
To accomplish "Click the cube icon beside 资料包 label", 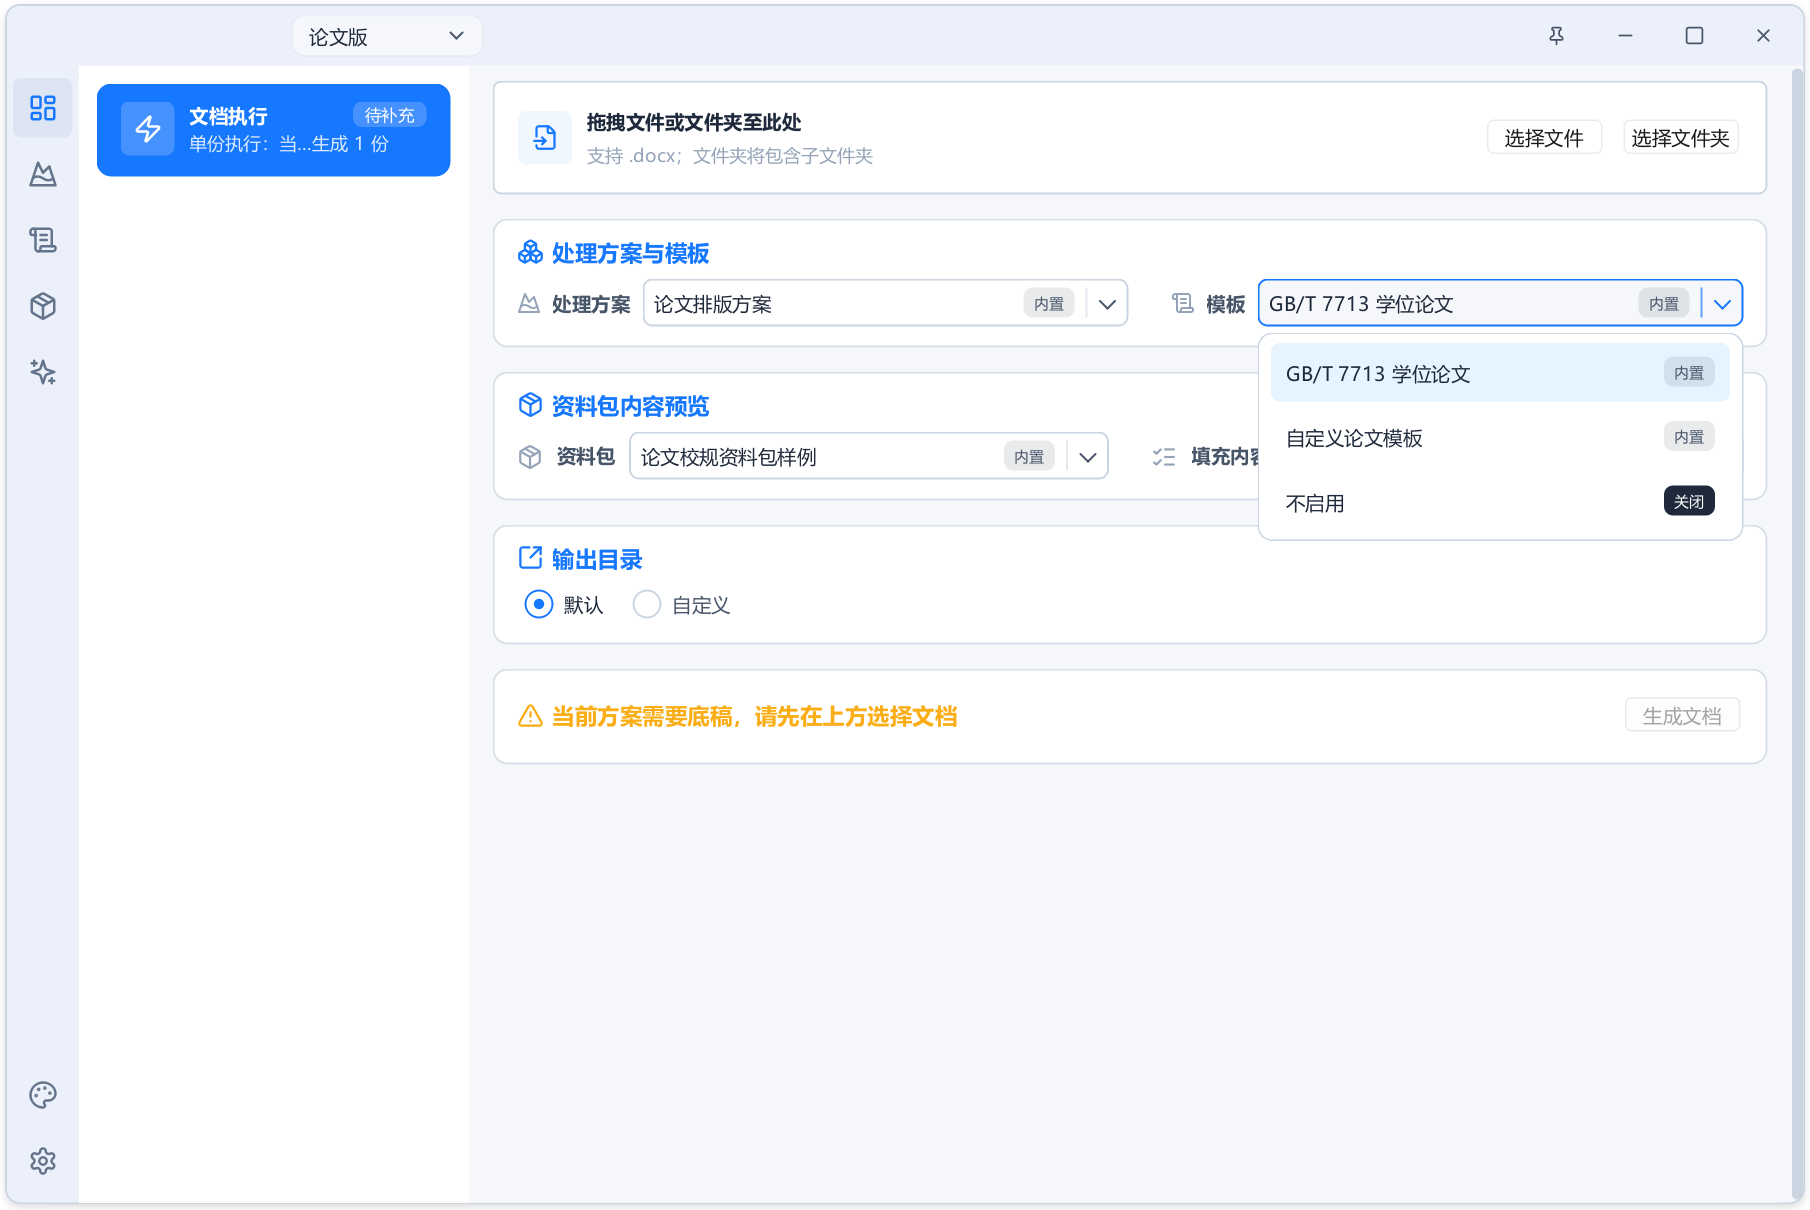I will click(x=530, y=457).
